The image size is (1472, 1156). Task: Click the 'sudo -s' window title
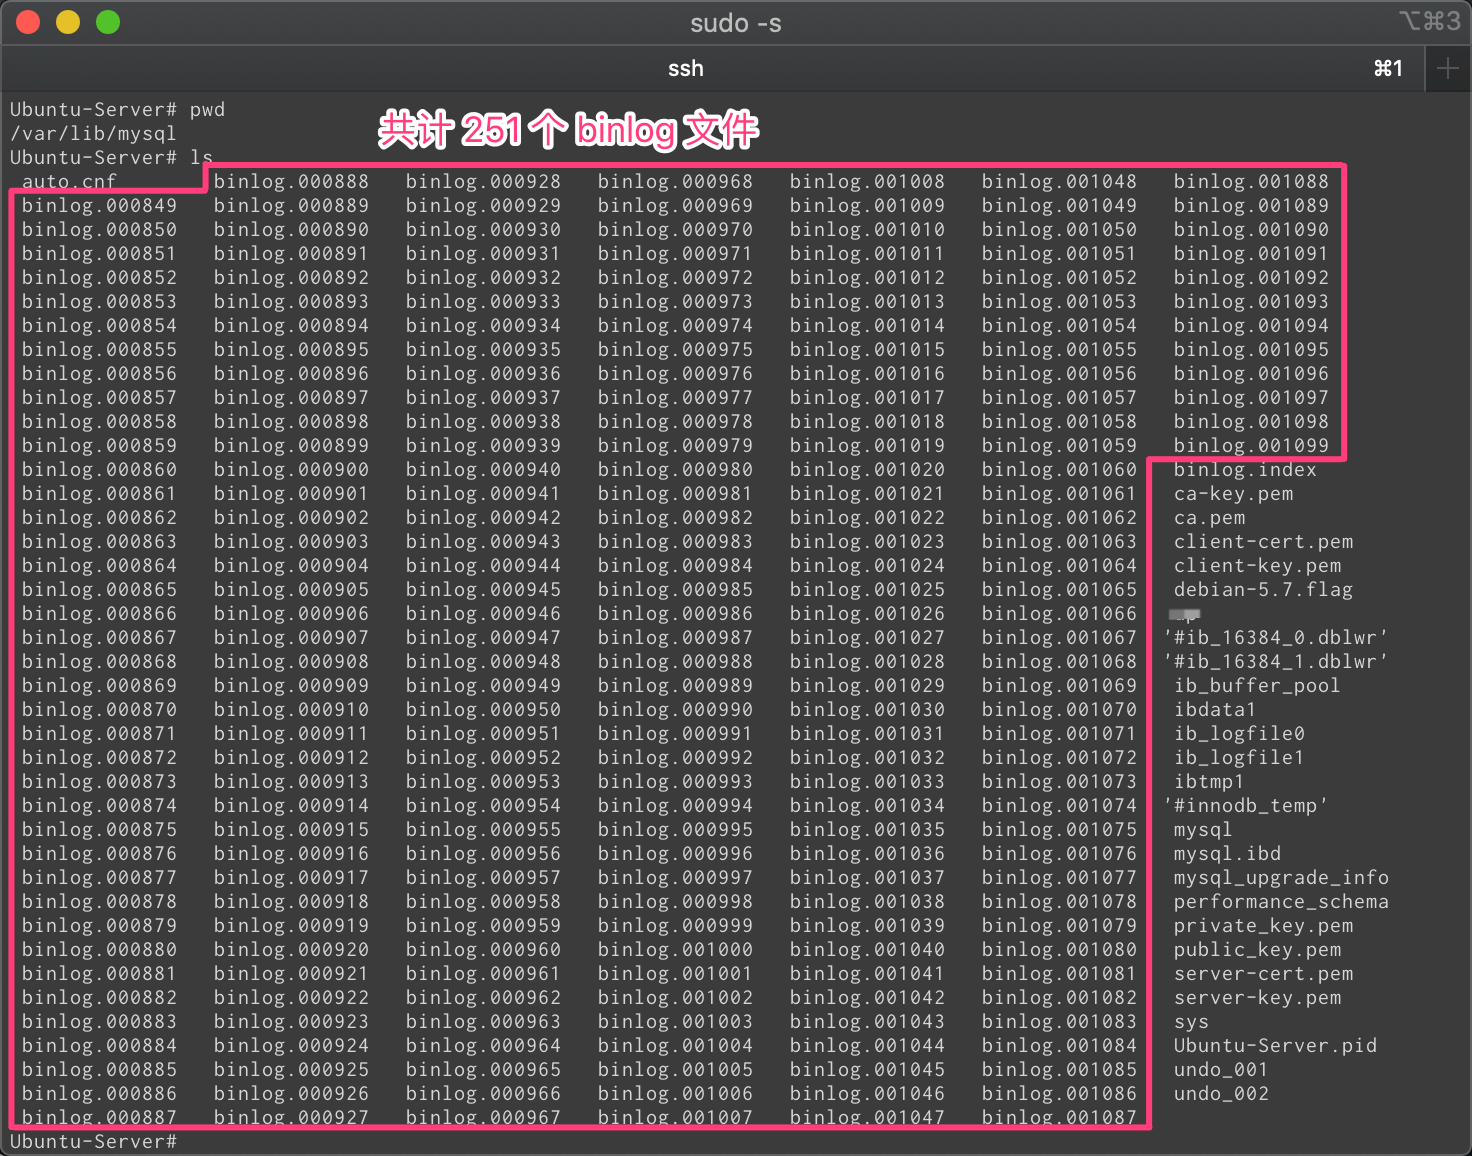pyautogui.click(x=736, y=22)
